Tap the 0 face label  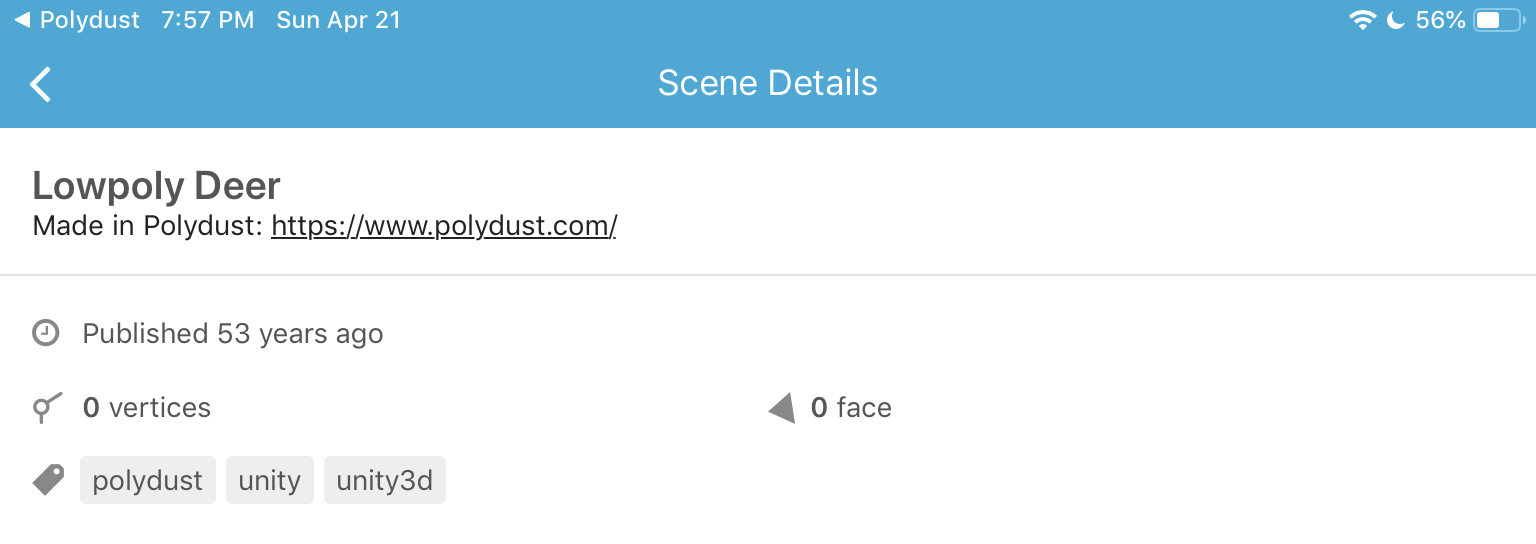pyautogui.click(x=851, y=408)
